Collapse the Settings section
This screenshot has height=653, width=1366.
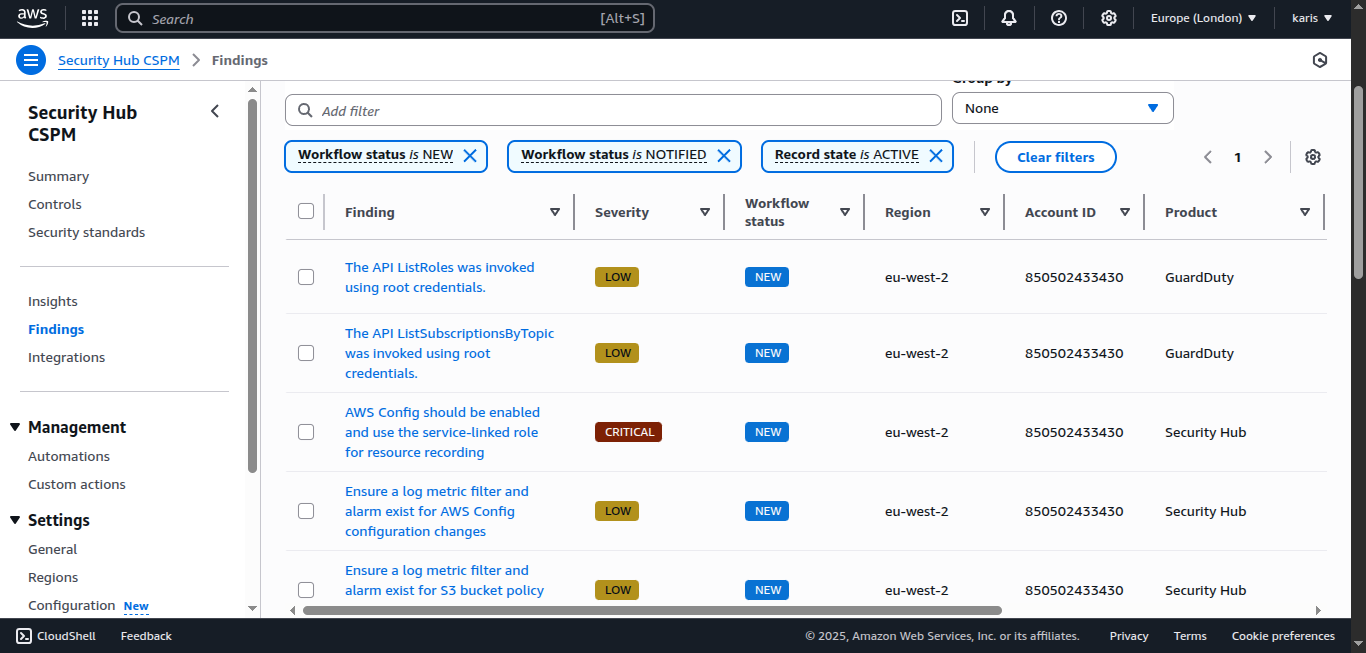pyautogui.click(x=15, y=520)
